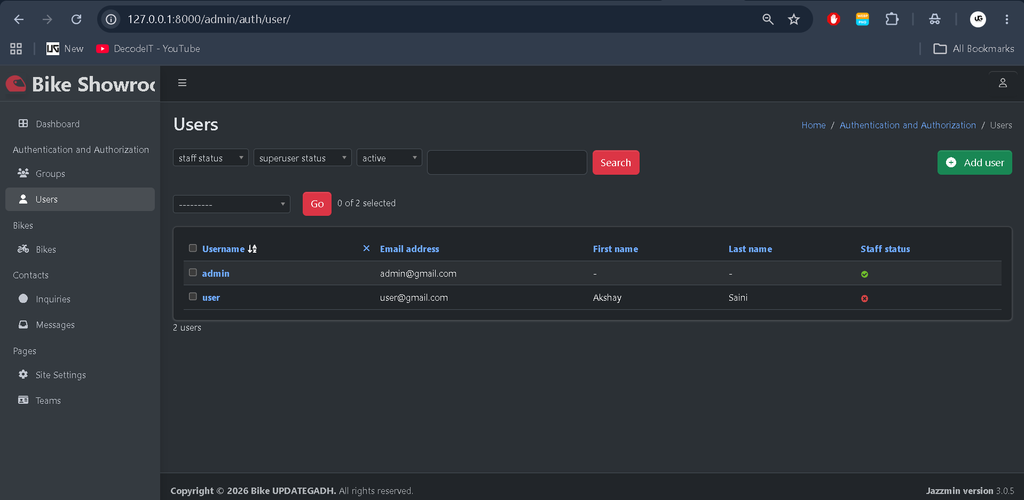Image resolution: width=1024 pixels, height=500 pixels.
Task: Click the Go button
Action: [x=317, y=204]
